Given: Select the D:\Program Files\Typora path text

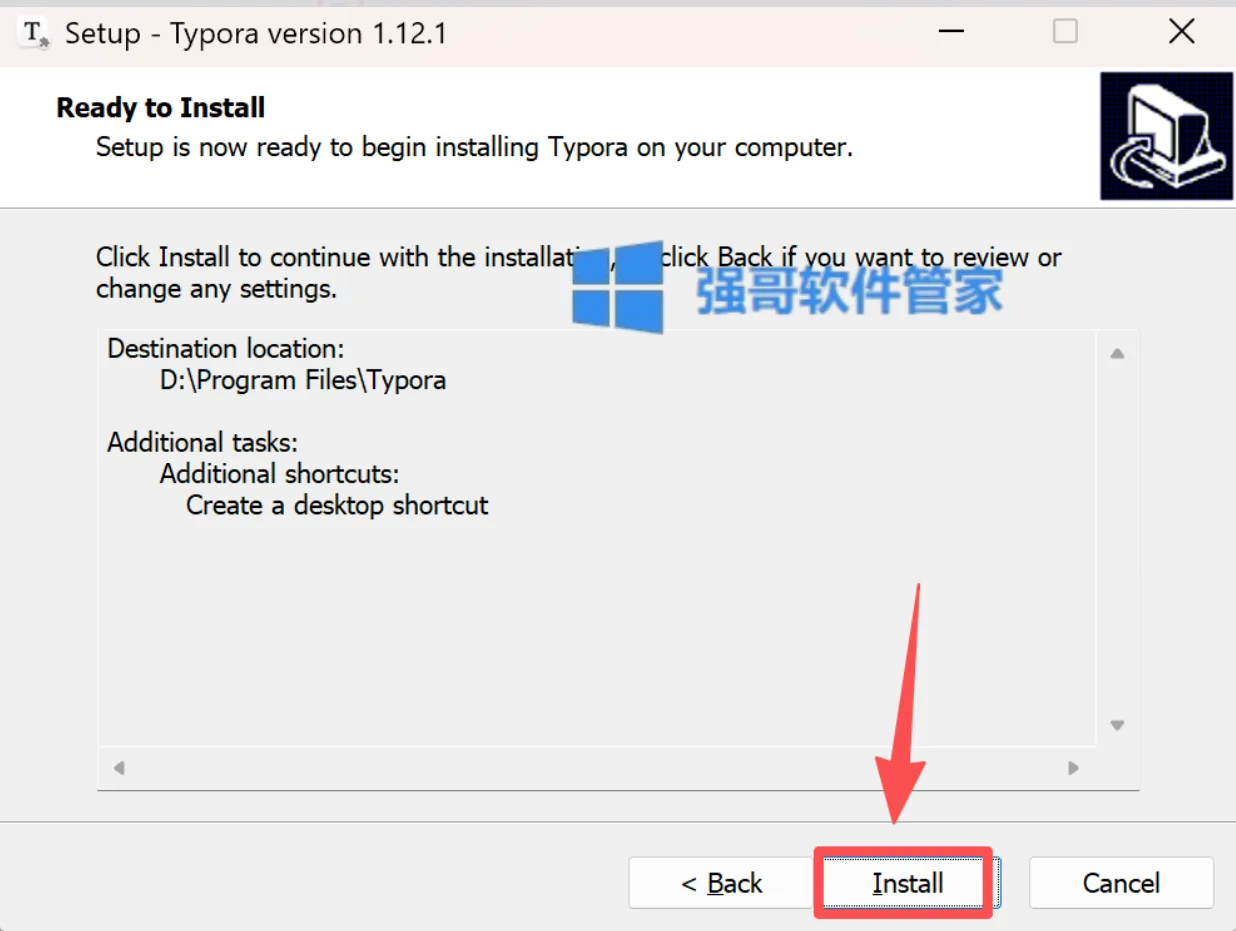Looking at the screenshot, I should (x=303, y=380).
